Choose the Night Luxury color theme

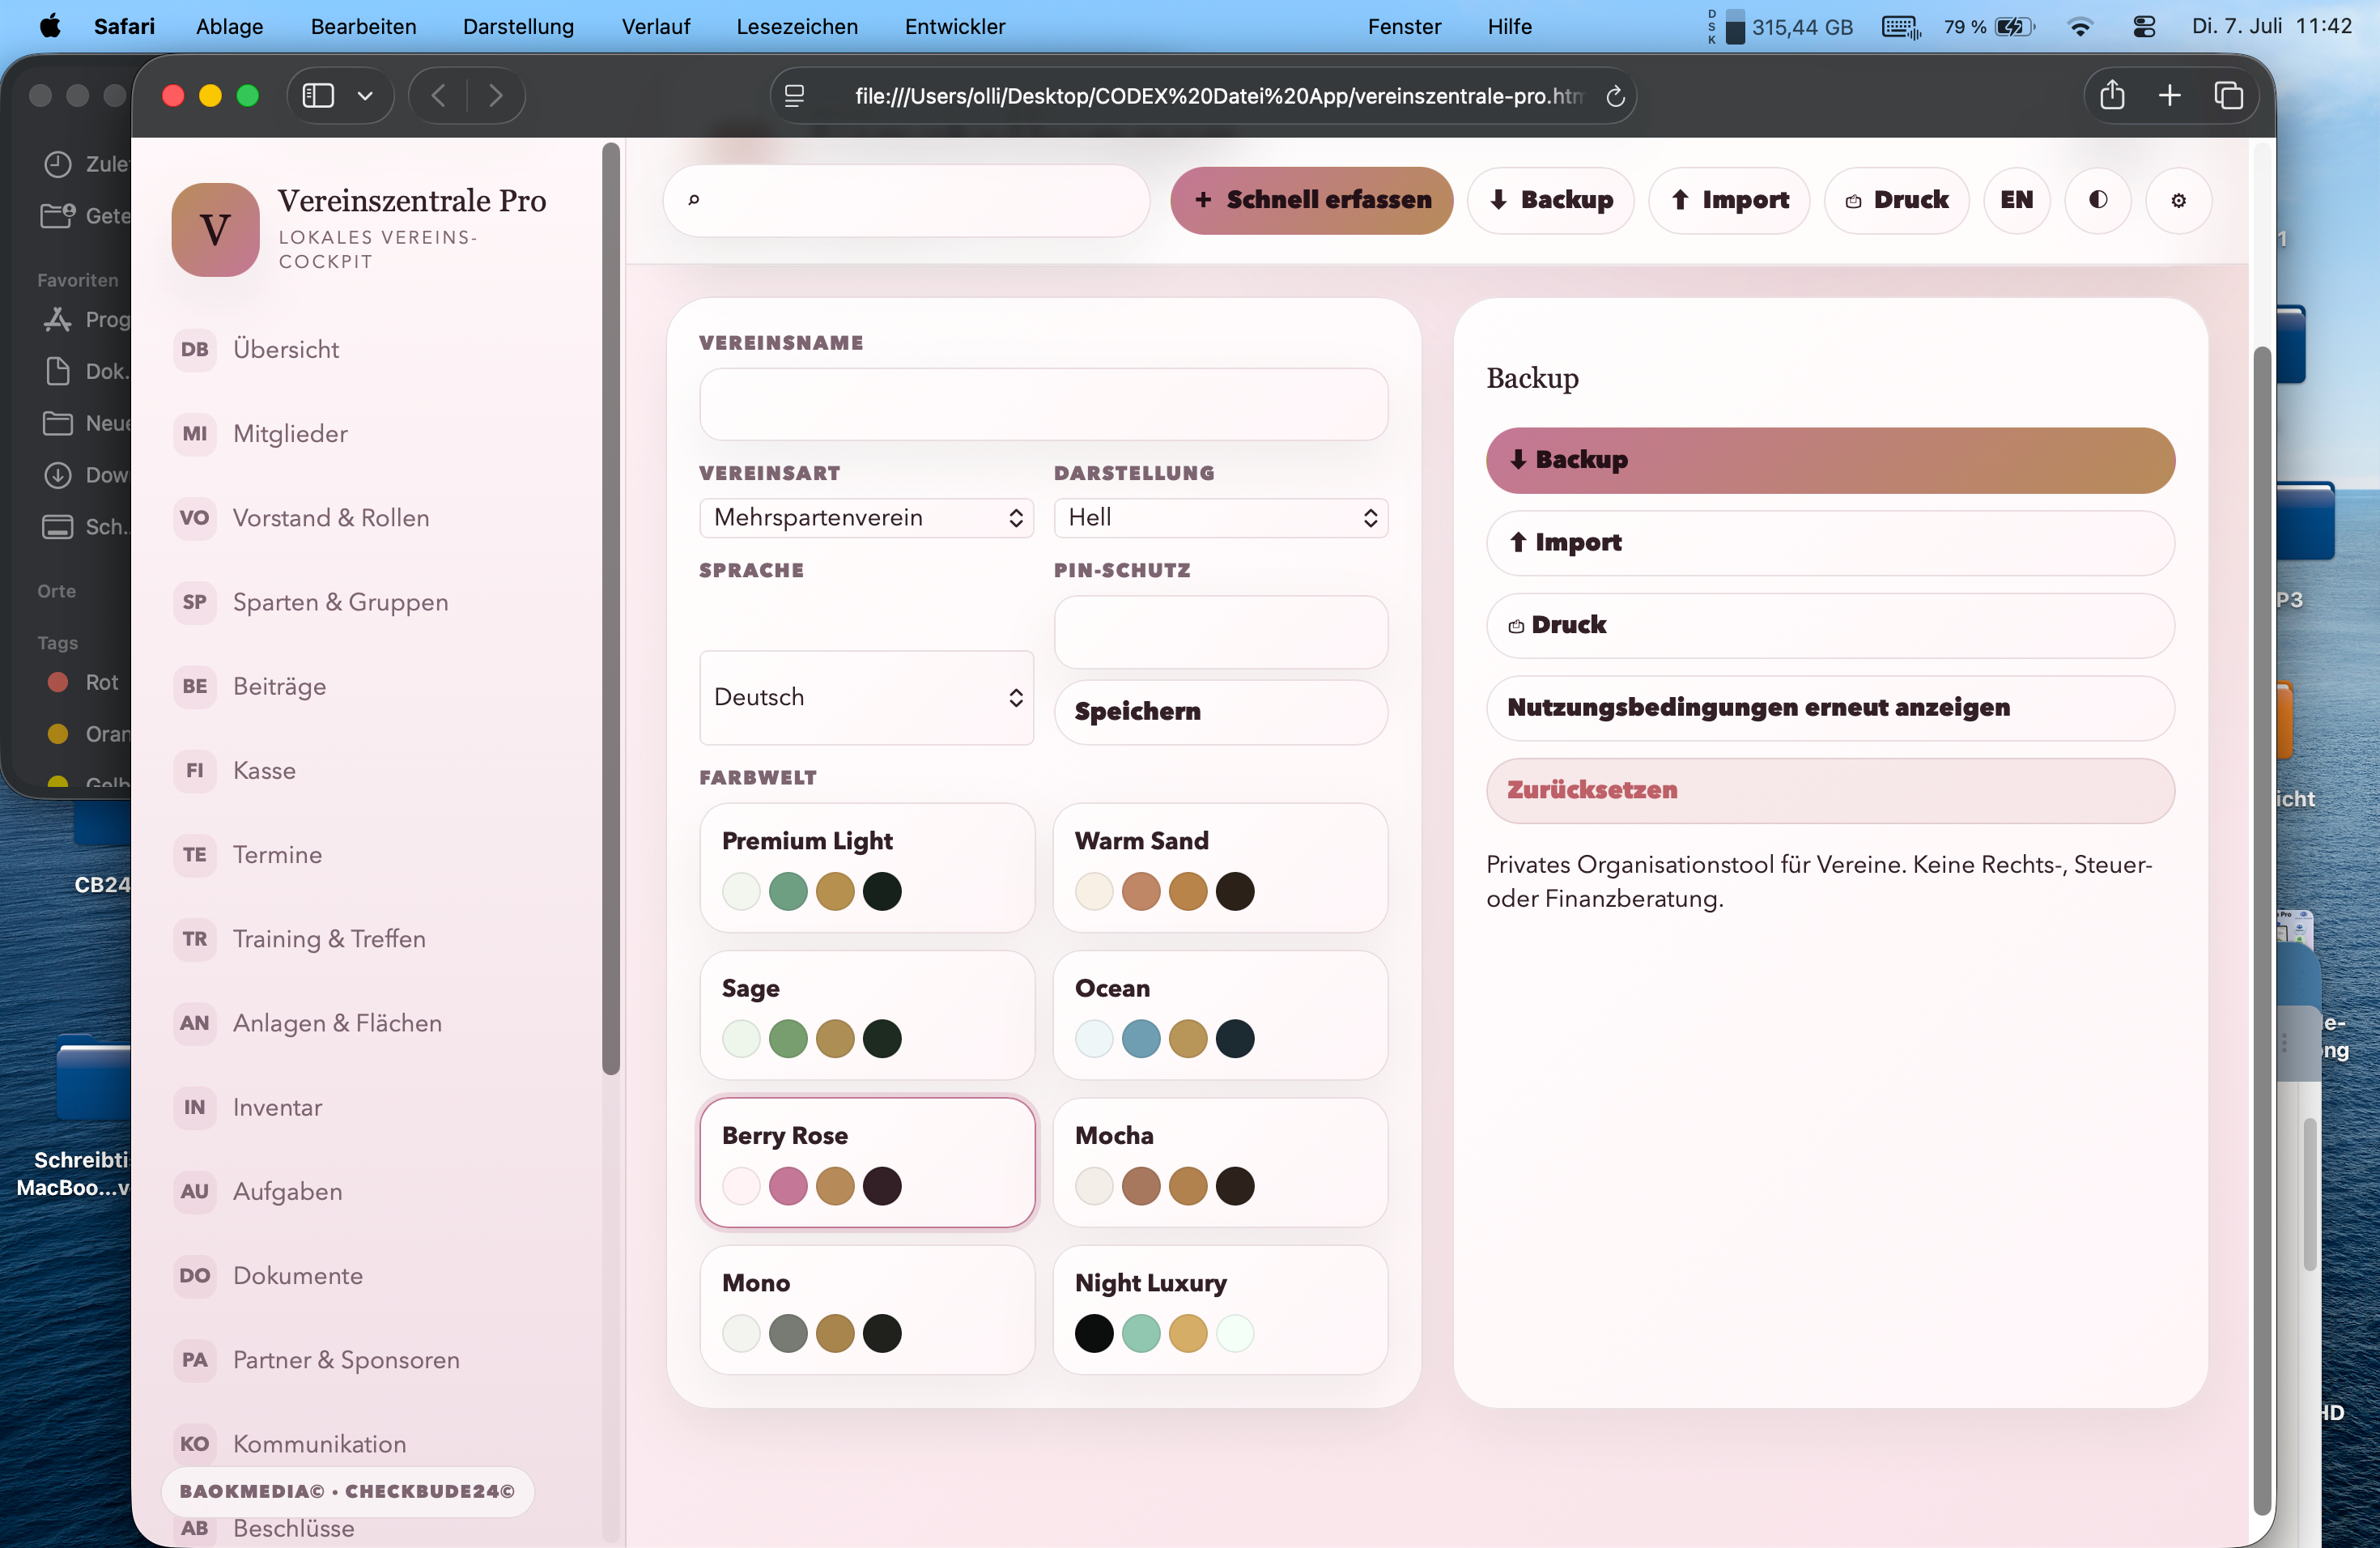coord(1221,1309)
